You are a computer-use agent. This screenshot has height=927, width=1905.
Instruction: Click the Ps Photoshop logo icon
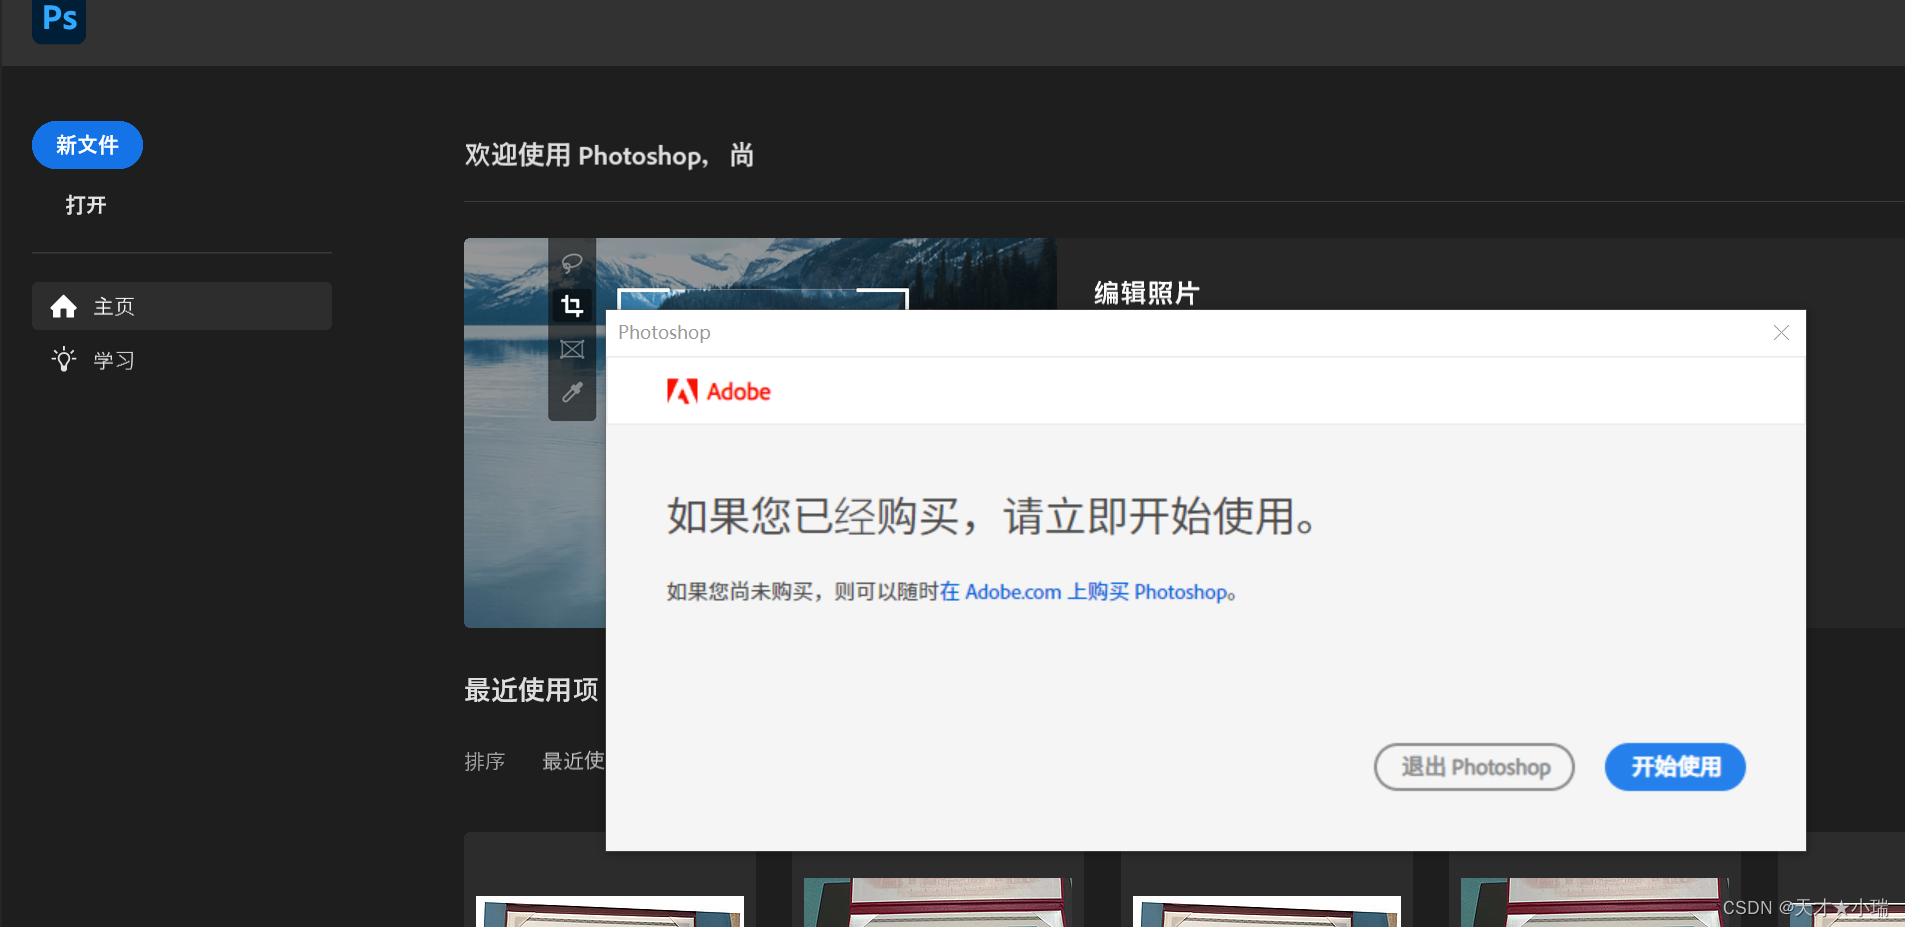click(59, 20)
